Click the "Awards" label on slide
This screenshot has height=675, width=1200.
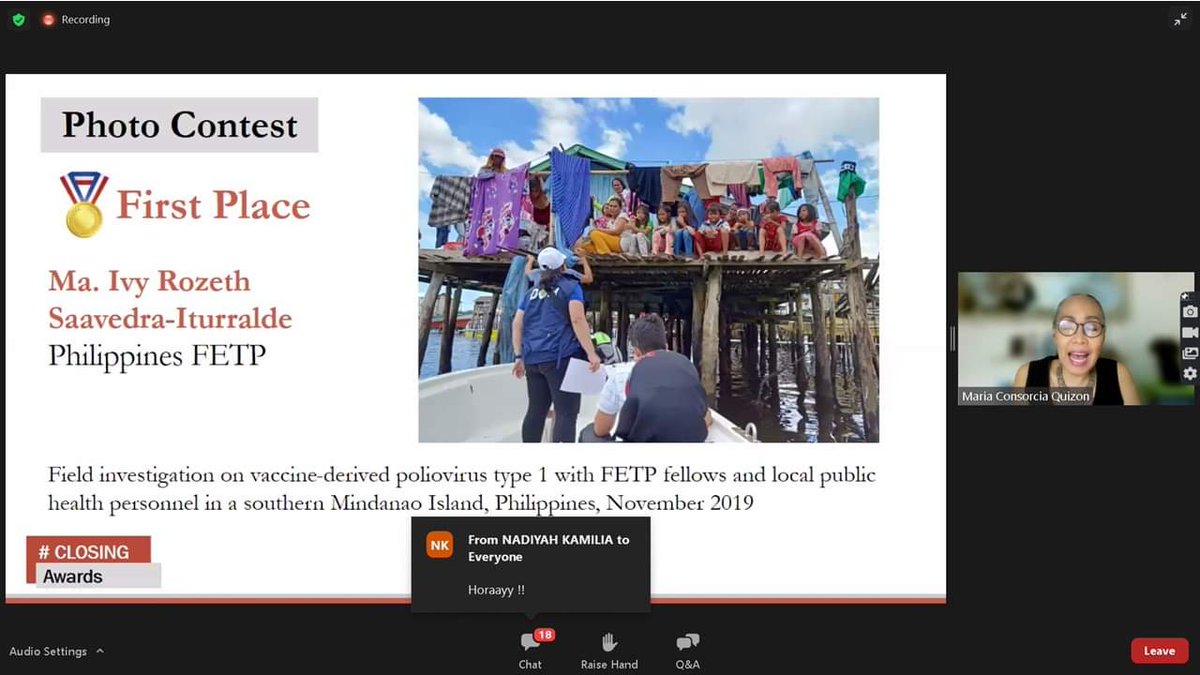73,577
